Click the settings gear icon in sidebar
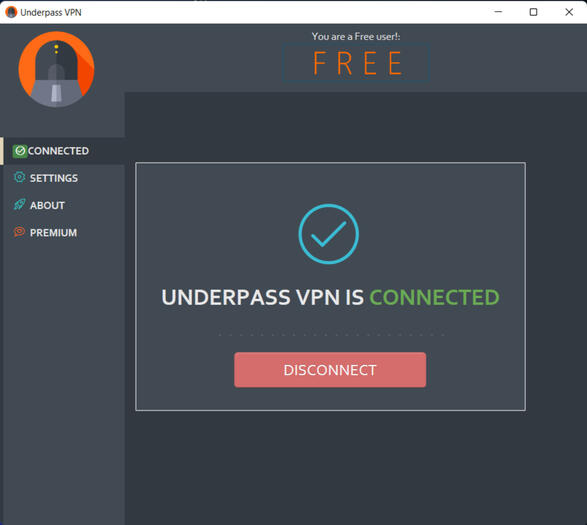 (19, 177)
